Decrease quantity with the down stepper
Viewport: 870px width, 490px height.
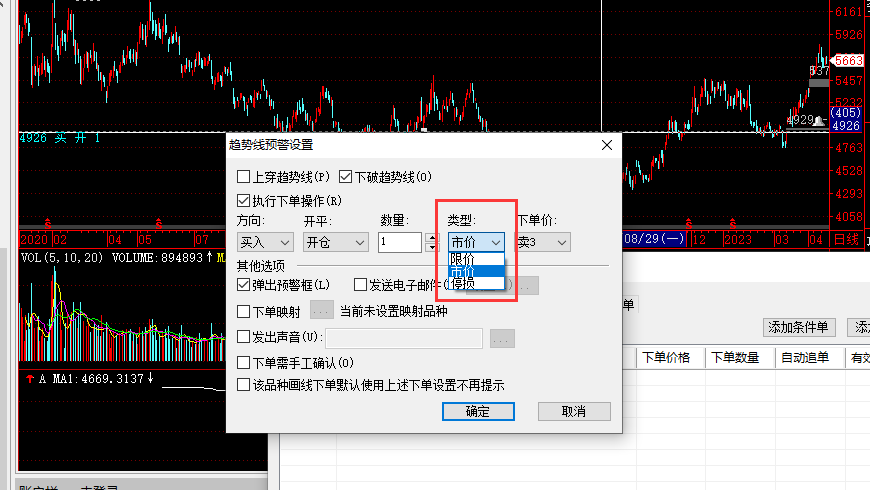point(432,247)
